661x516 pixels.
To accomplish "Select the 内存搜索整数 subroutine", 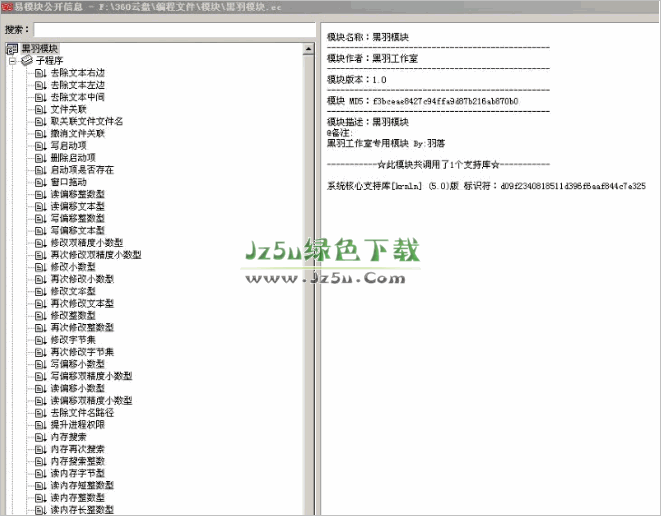I will [78, 461].
